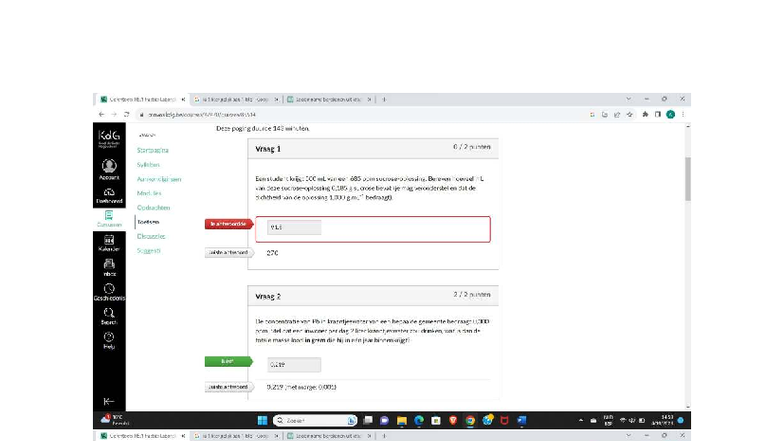Click the Search magnifier icon in sidebar
784x441 pixels.
[109, 315]
